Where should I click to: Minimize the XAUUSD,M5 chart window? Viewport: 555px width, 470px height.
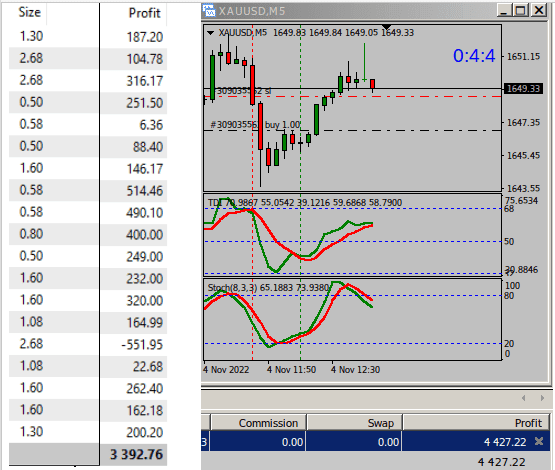tap(504, 10)
